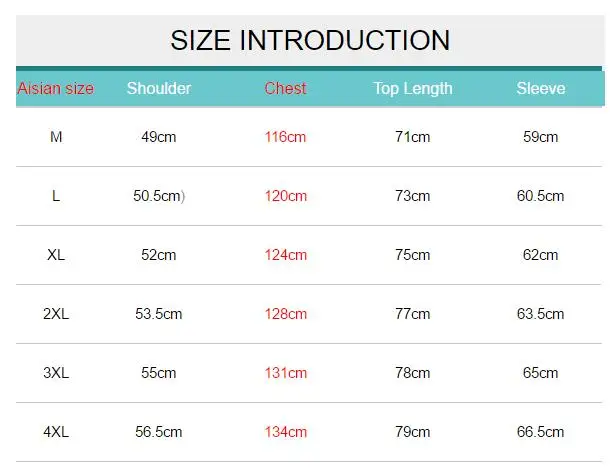The height and width of the screenshot is (473, 614).
Task: Click the 124cm chest value
Action: (286, 255)
